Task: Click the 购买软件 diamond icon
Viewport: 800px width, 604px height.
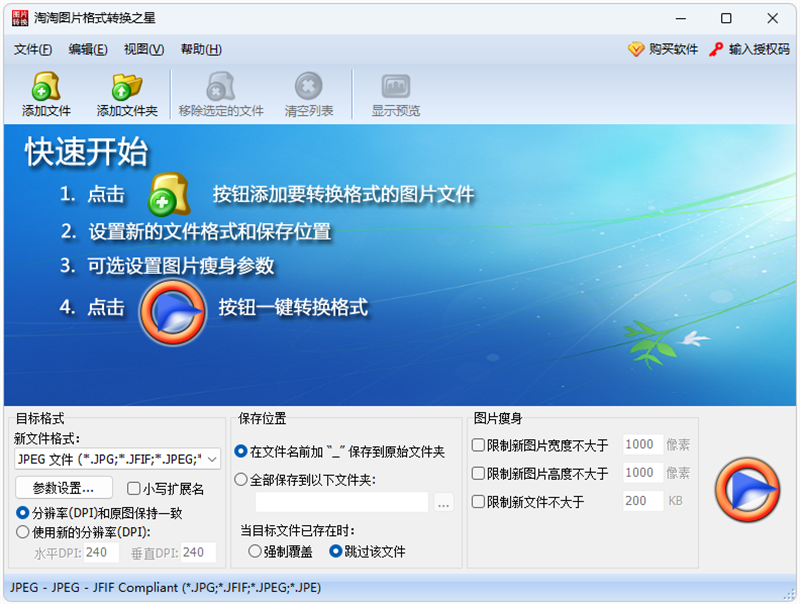Action: click(636, 49)
